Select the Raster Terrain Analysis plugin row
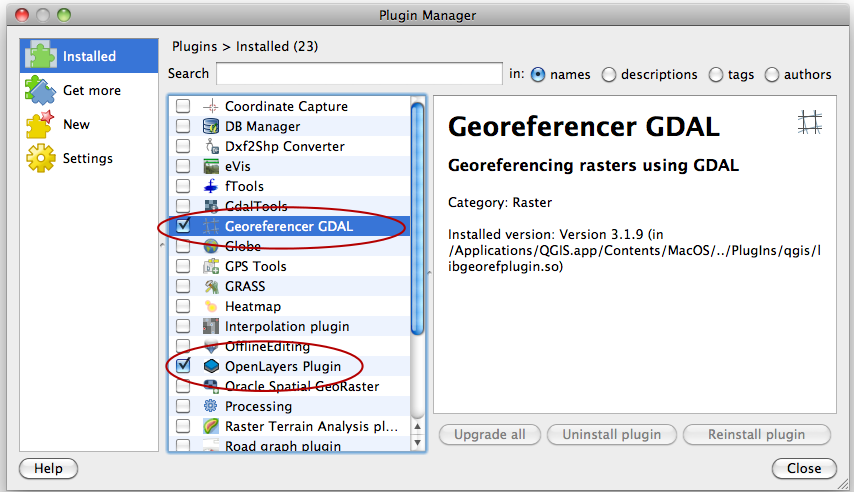Viewport: 854px width, 492px height. (290, 426)
